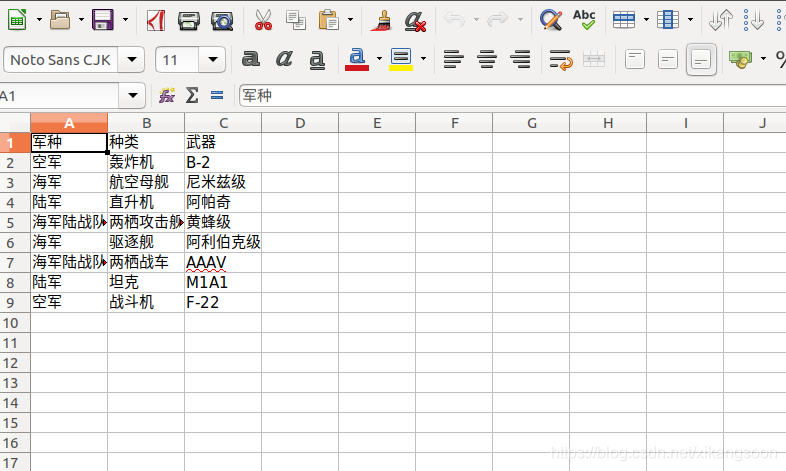Toggle Italic formatting
786x471 pixels.
click(x=284, y=59)
